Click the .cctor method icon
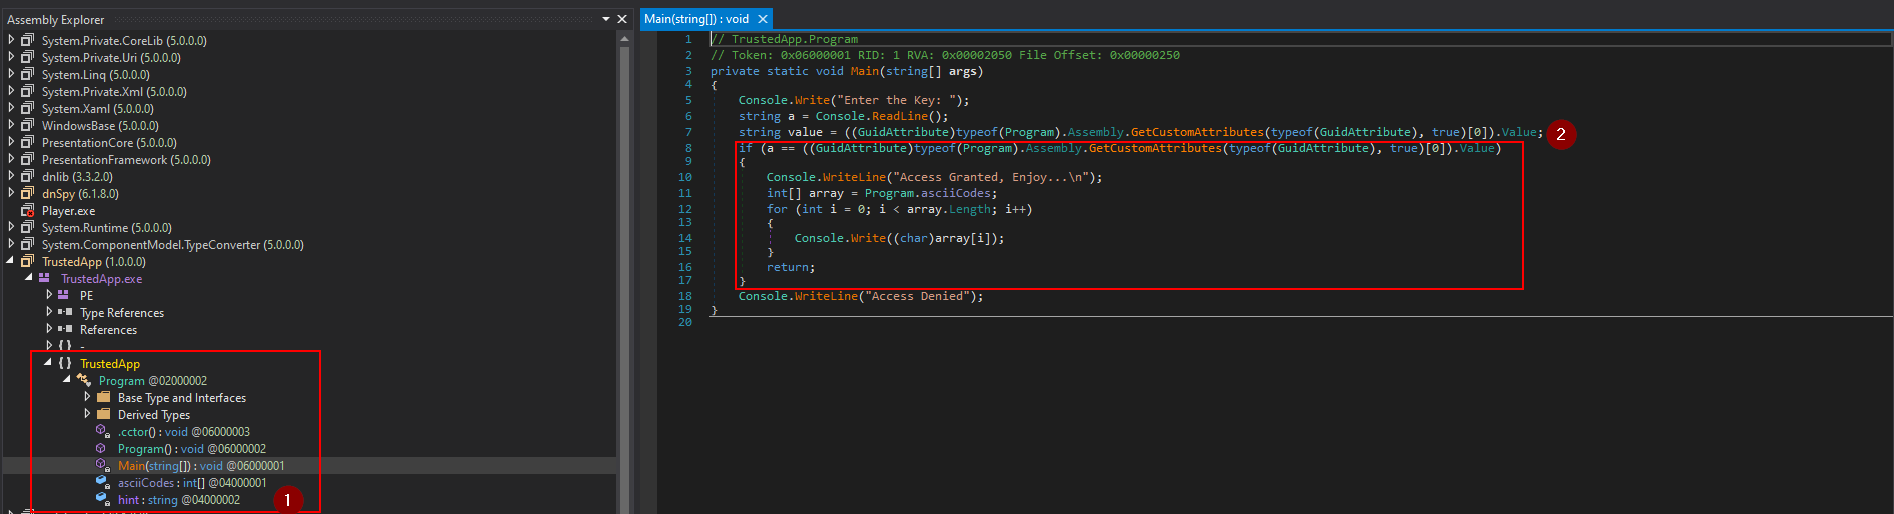This screenshot has height=514, width=1894. coord(101,431)
